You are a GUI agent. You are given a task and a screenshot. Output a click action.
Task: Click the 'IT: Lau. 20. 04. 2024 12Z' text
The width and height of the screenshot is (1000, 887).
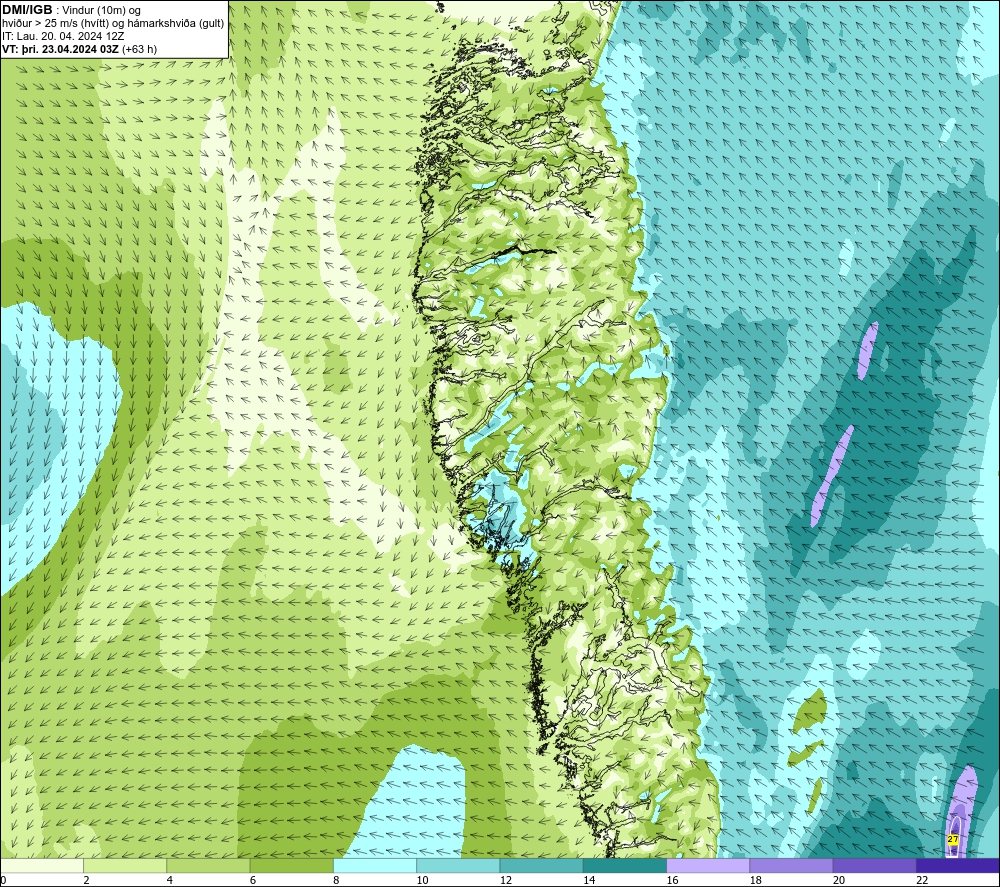pyautogui.click(x=63, y=36)
